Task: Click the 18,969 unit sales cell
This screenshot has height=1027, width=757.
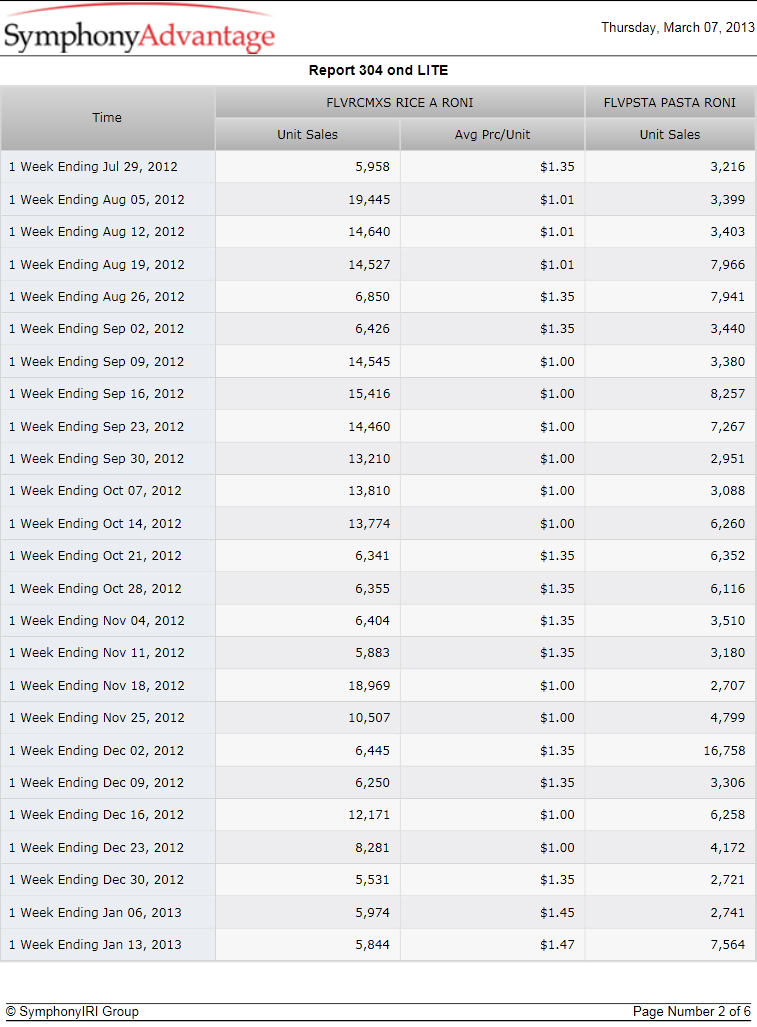Action: pyautogui.click(x=307, y=686)
